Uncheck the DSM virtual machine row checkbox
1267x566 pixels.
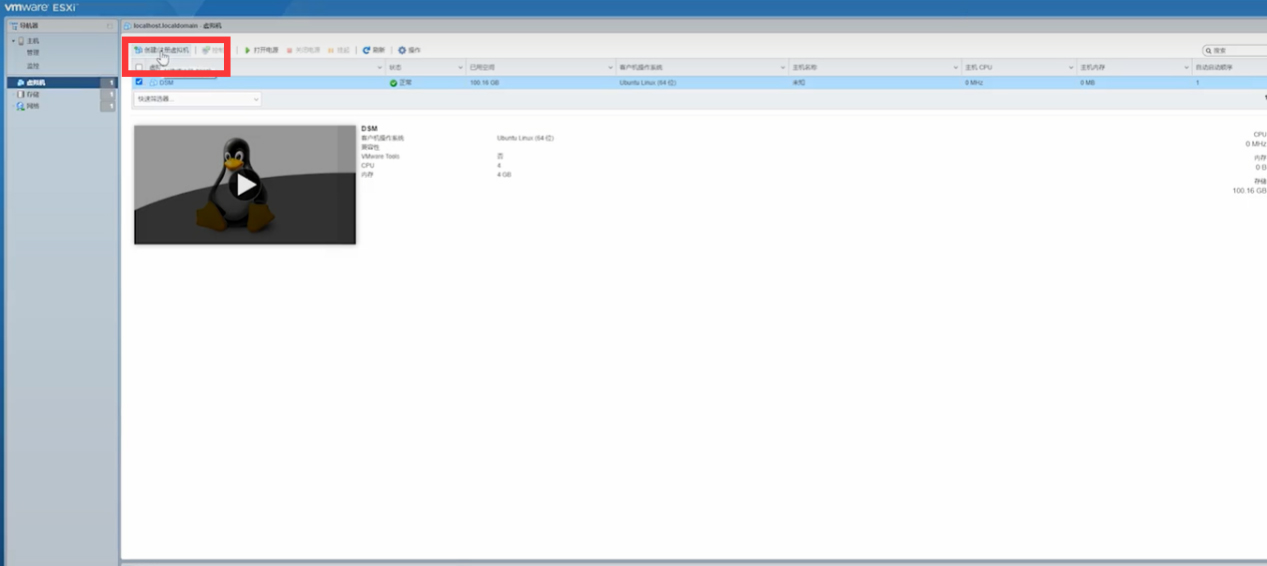[x=139, y=82]
